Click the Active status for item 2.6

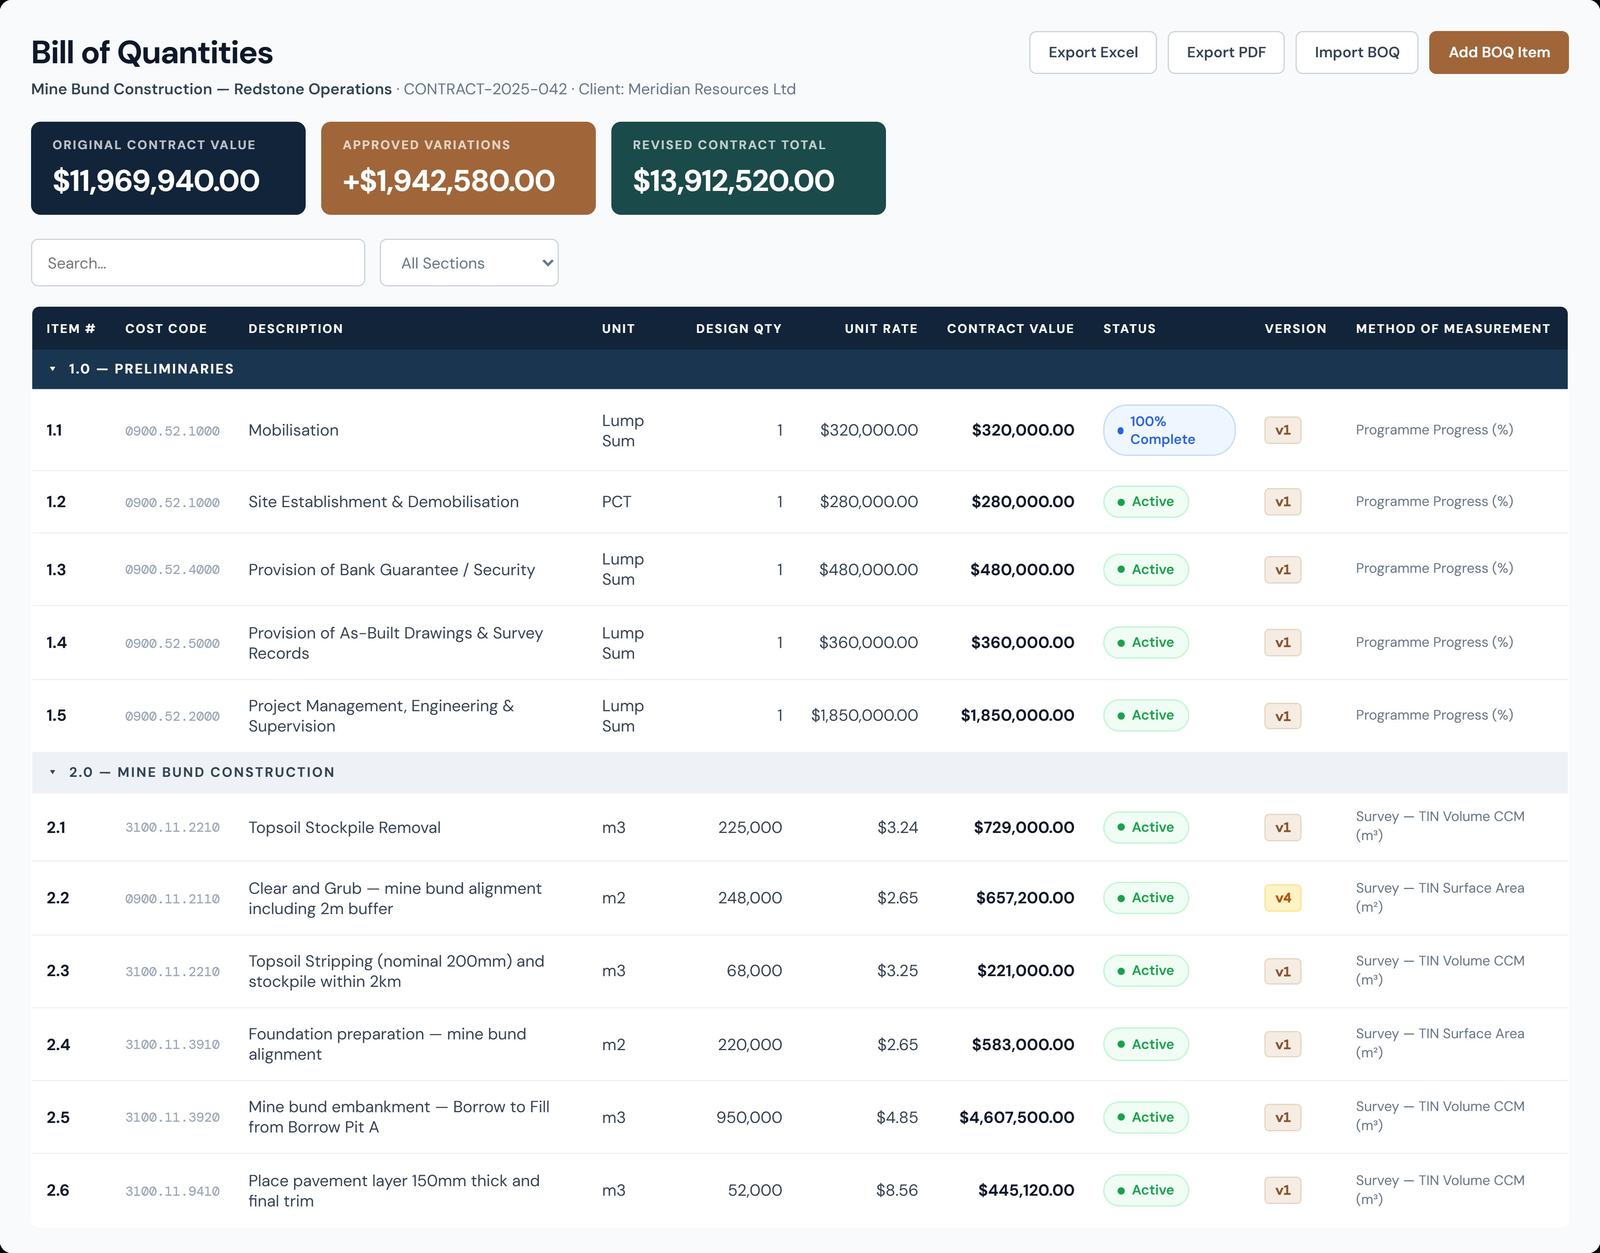tap(1146, 1190)
